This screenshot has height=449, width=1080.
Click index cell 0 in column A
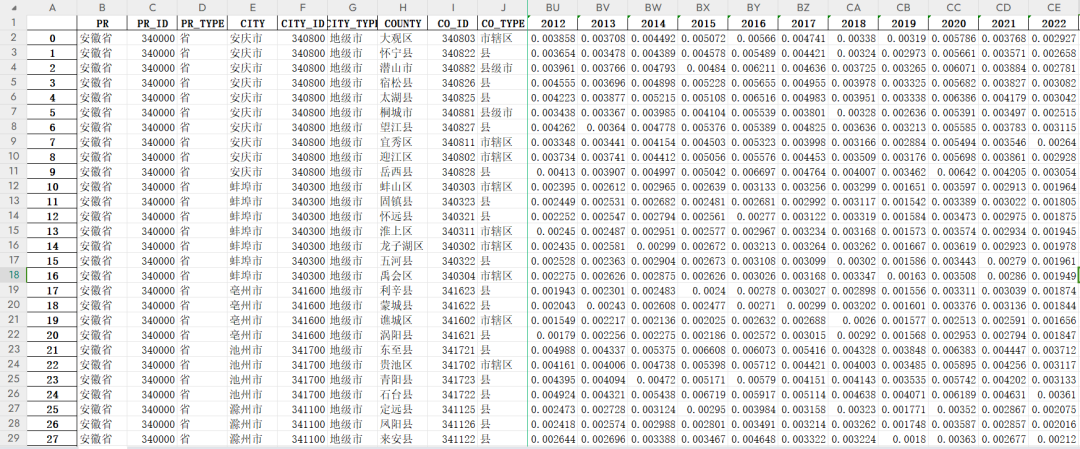(x=53, y=38)
